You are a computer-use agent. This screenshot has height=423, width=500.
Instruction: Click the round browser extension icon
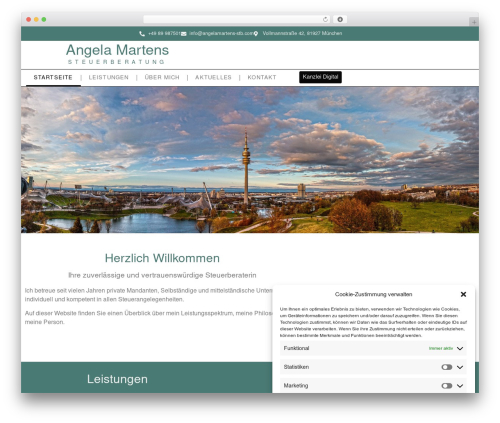point(340,20)
